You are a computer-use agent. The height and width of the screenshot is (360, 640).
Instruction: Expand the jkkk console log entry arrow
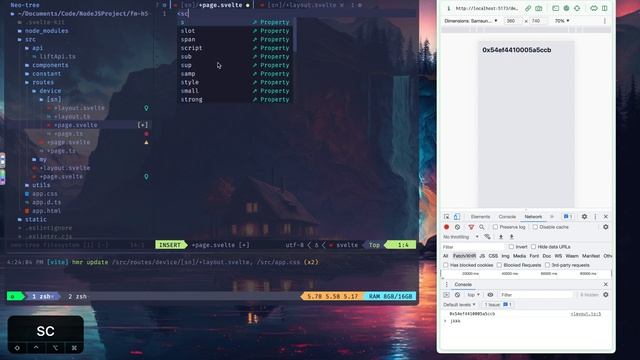445,321
